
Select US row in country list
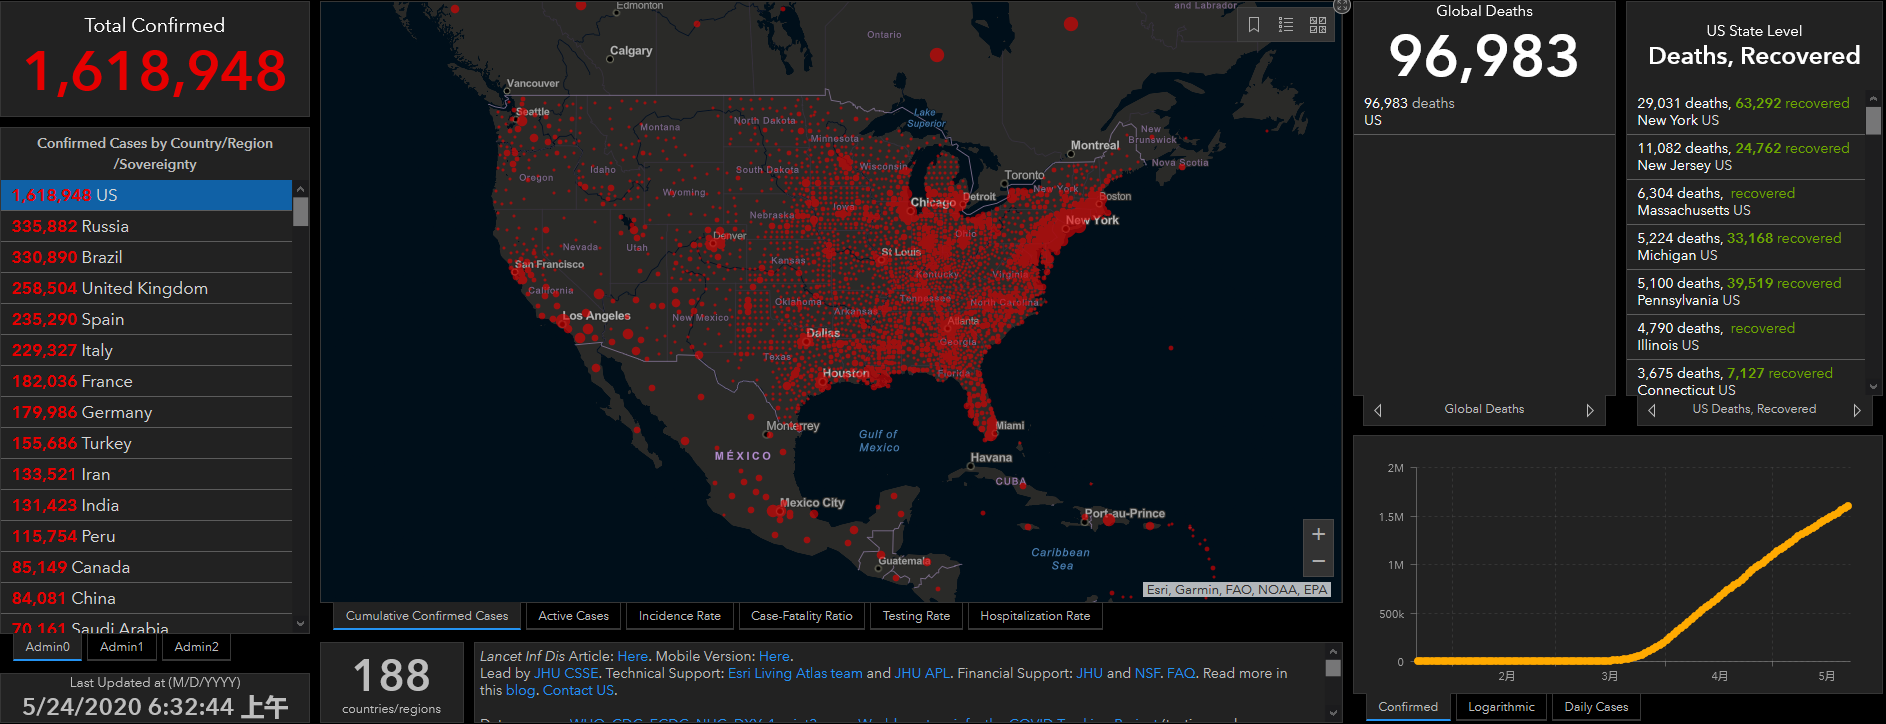pos(147,195)
